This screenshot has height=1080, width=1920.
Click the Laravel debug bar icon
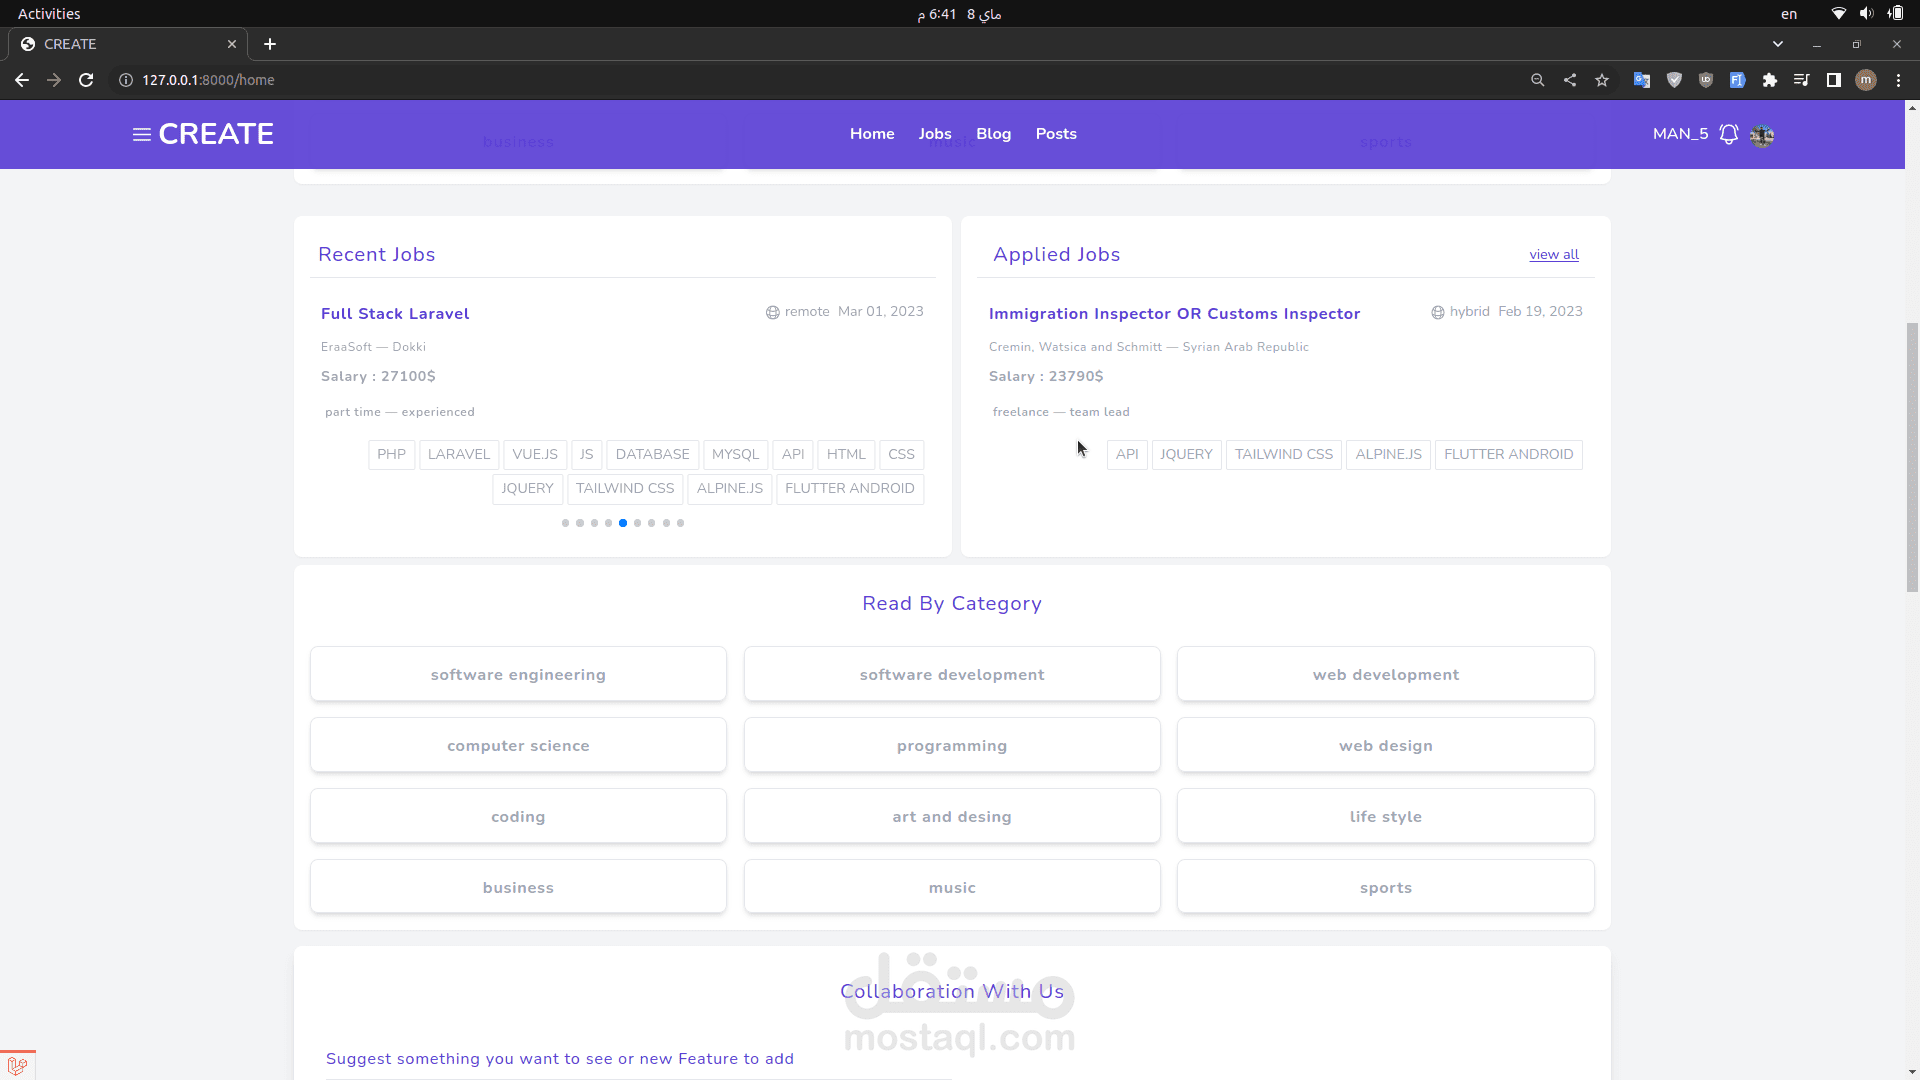(x=17, y=1066)
